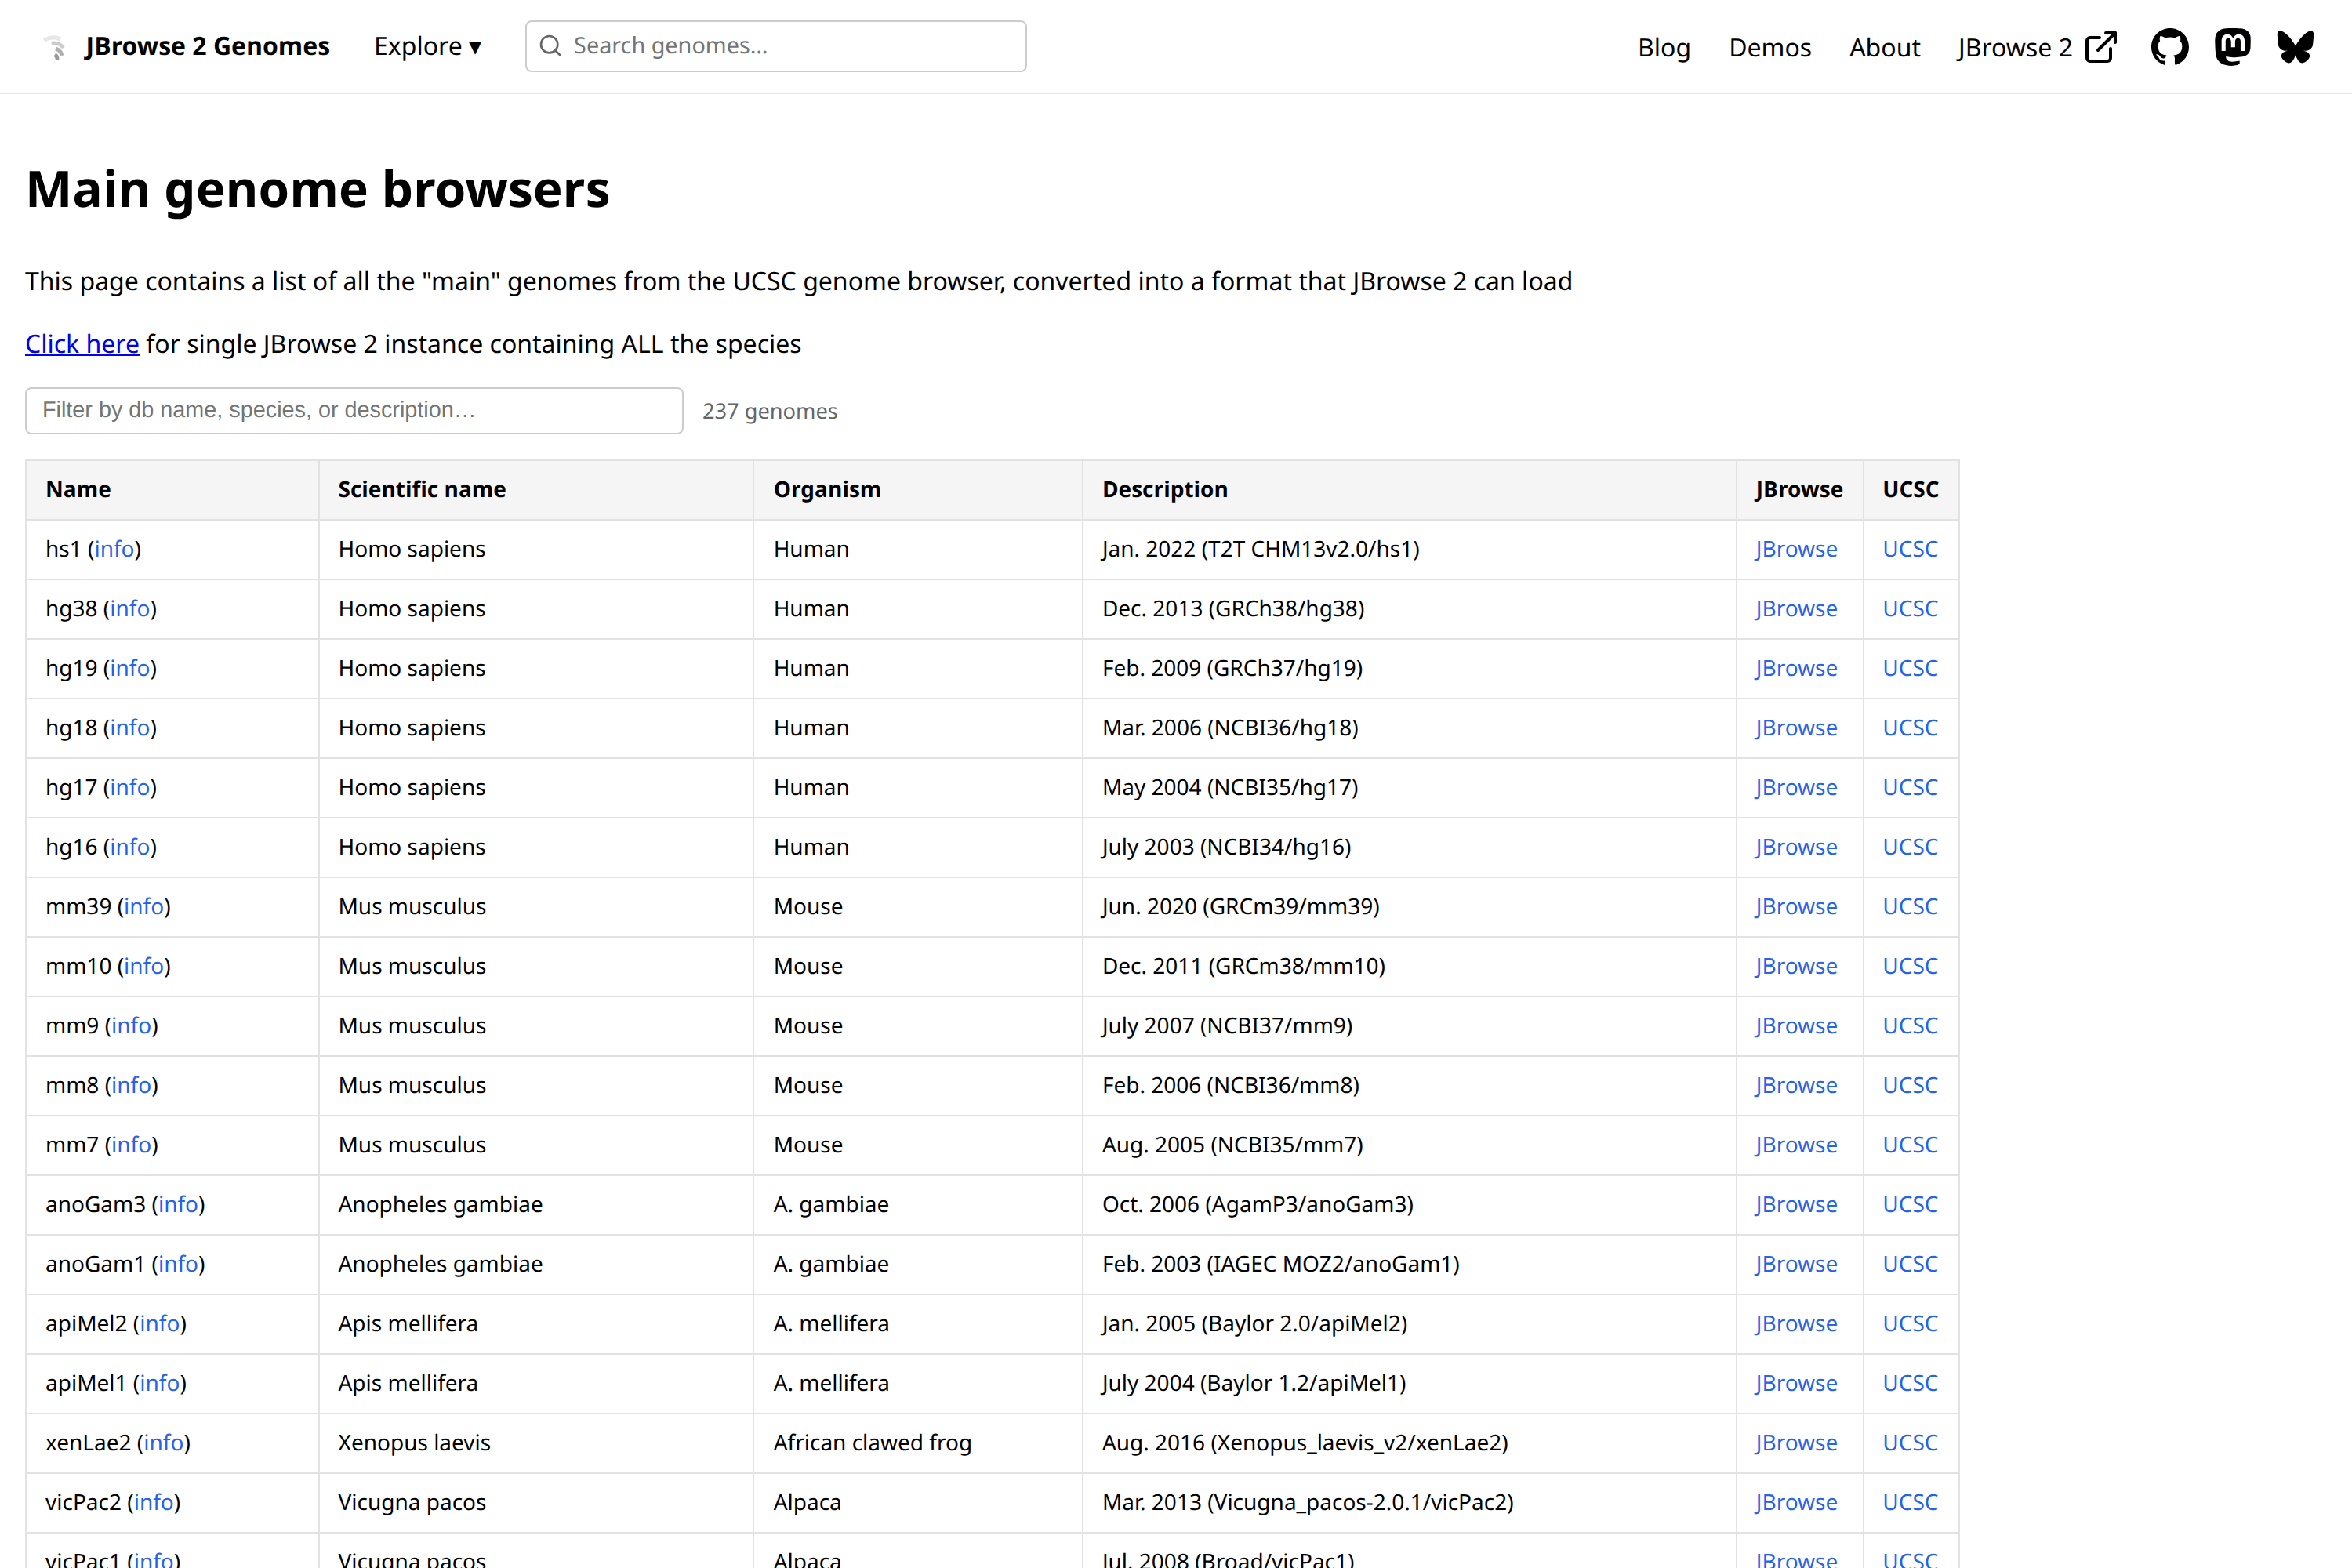Open info for hg38
The width and height of the screenshot is (2352, 1568).
(130, 609)
